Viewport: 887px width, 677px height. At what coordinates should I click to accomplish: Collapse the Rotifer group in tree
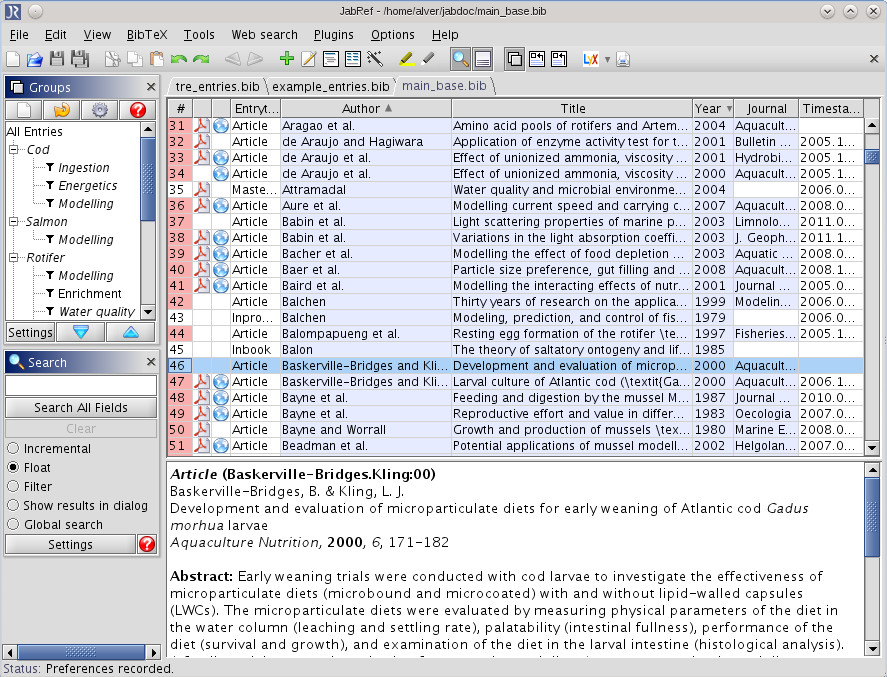(x=14, y=257)
